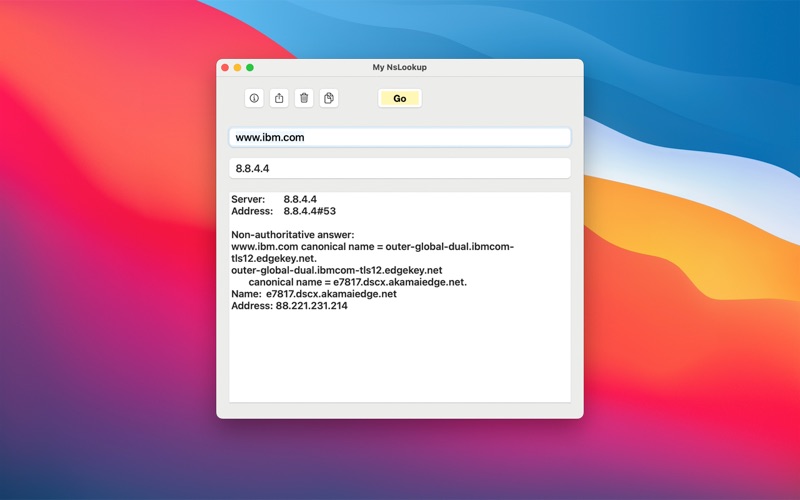This screenshot has width=800, height=500.
Task: Click 'Name: e7817.dscx.akamaiedge.net' line
Action: point(314,293)
